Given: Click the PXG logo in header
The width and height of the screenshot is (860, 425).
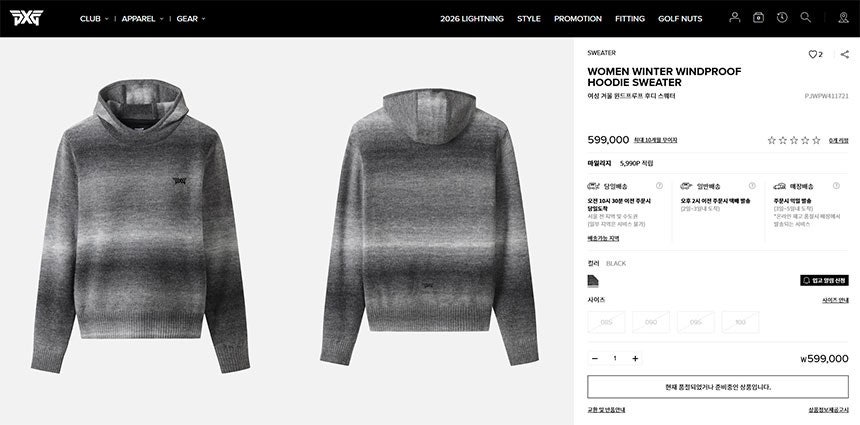Looking at the screenshot, I should tap(26, 18).
